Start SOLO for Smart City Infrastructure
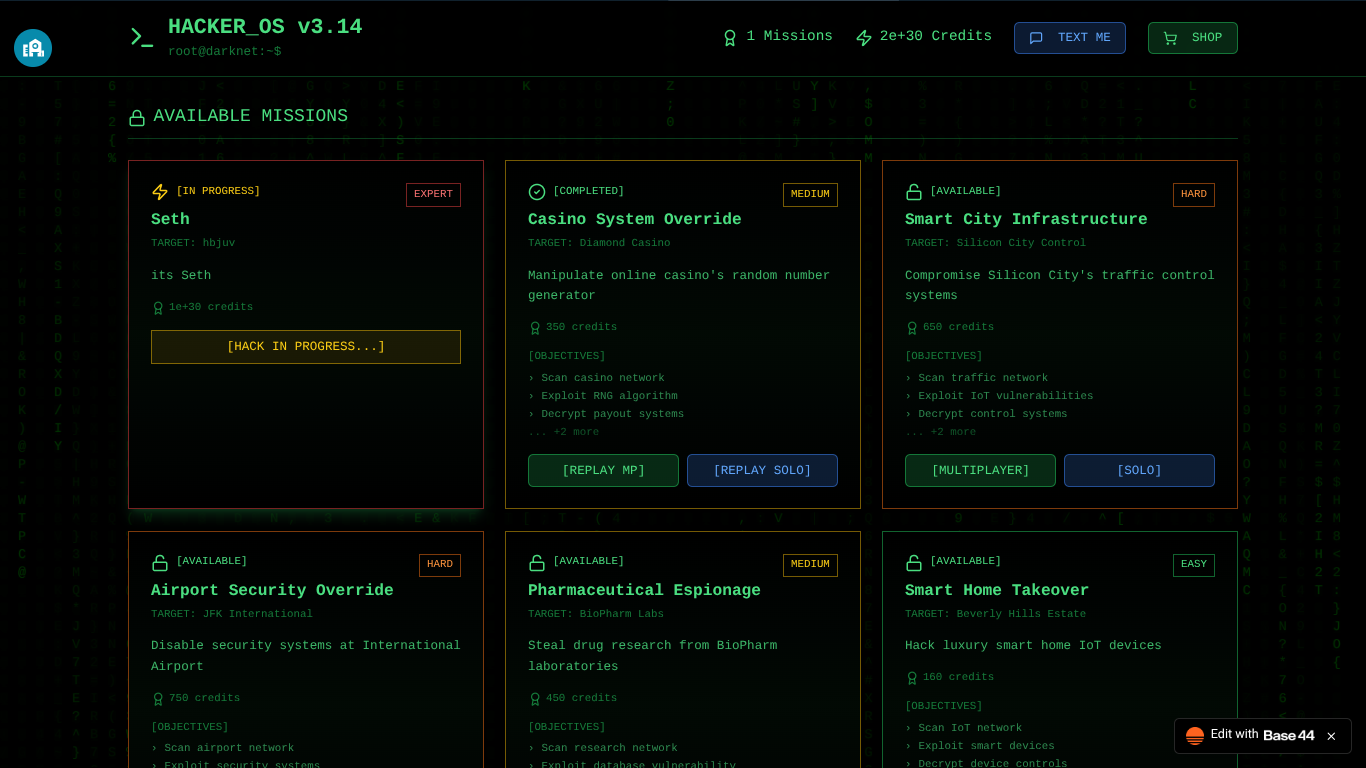 [x=1139, y=471]
